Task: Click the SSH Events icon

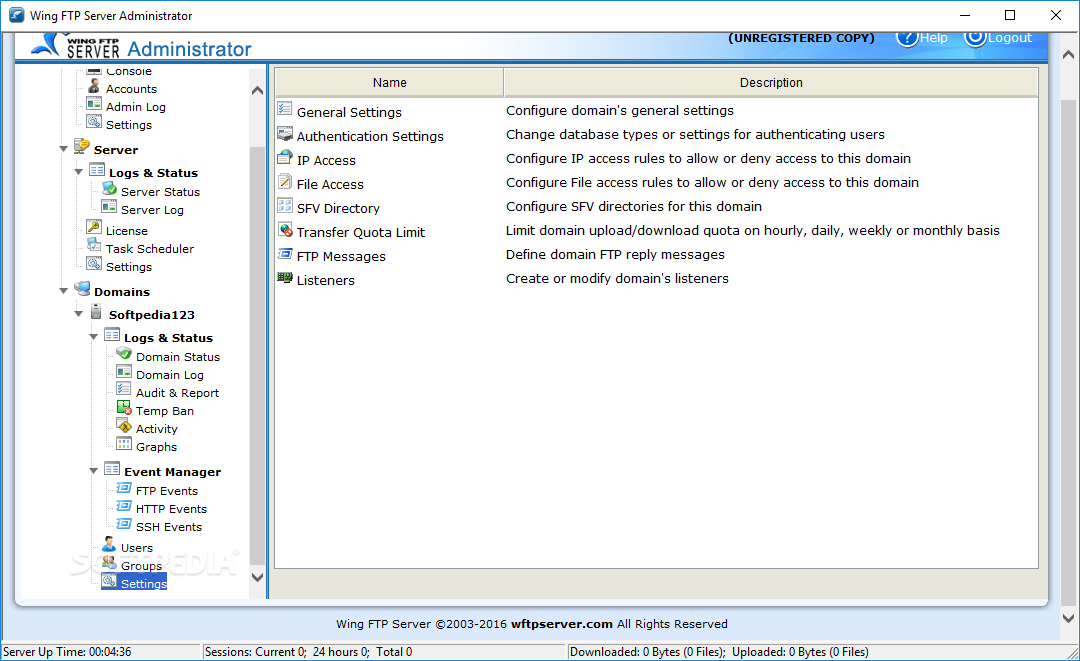Action: 124,524
